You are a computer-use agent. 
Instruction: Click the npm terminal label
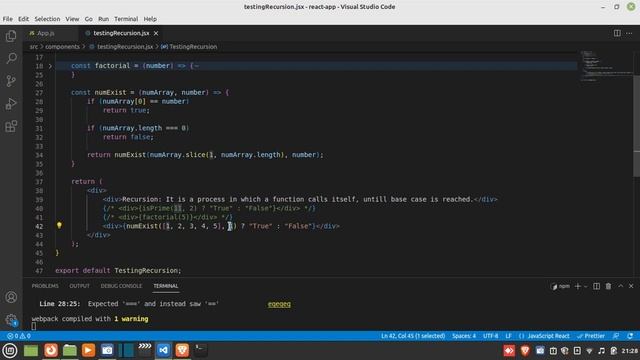click(x=560, y=287)
